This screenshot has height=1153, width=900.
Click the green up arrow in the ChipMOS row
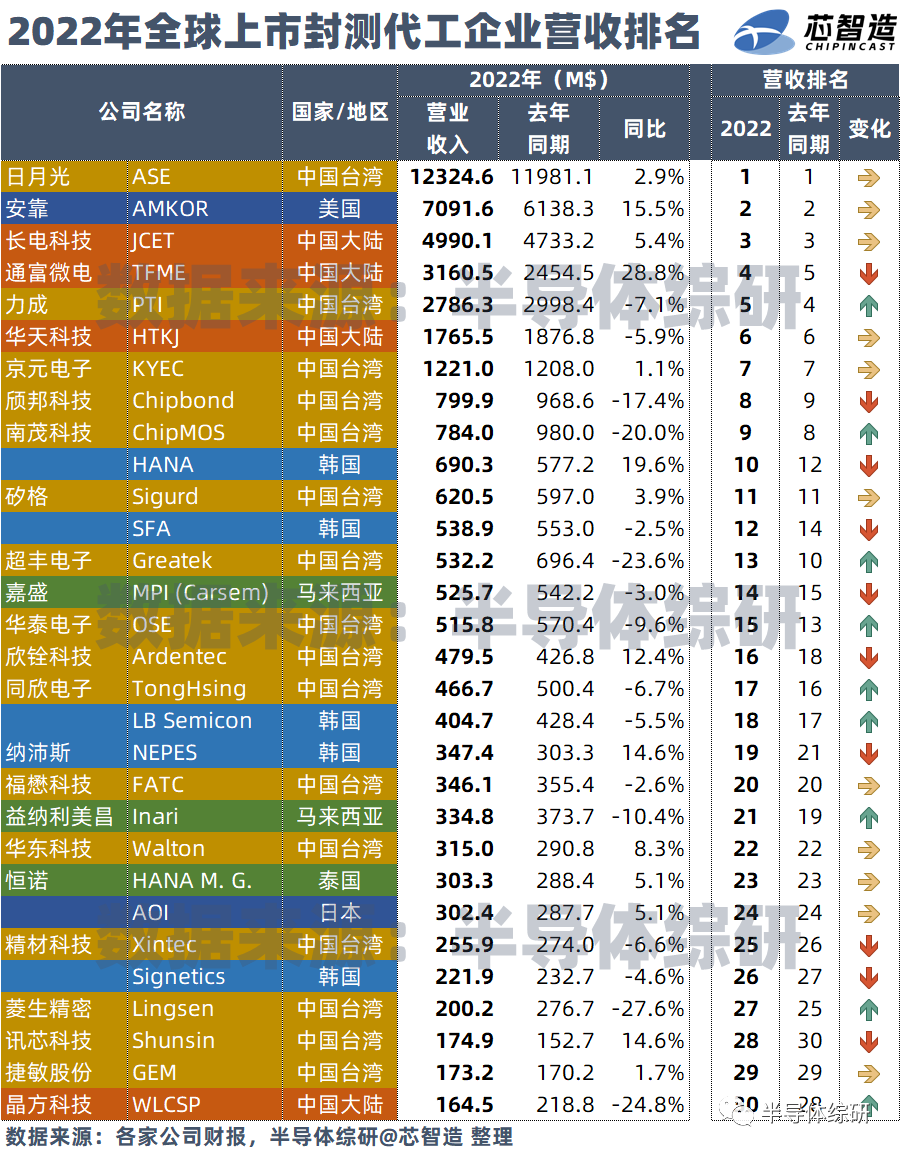868,433
